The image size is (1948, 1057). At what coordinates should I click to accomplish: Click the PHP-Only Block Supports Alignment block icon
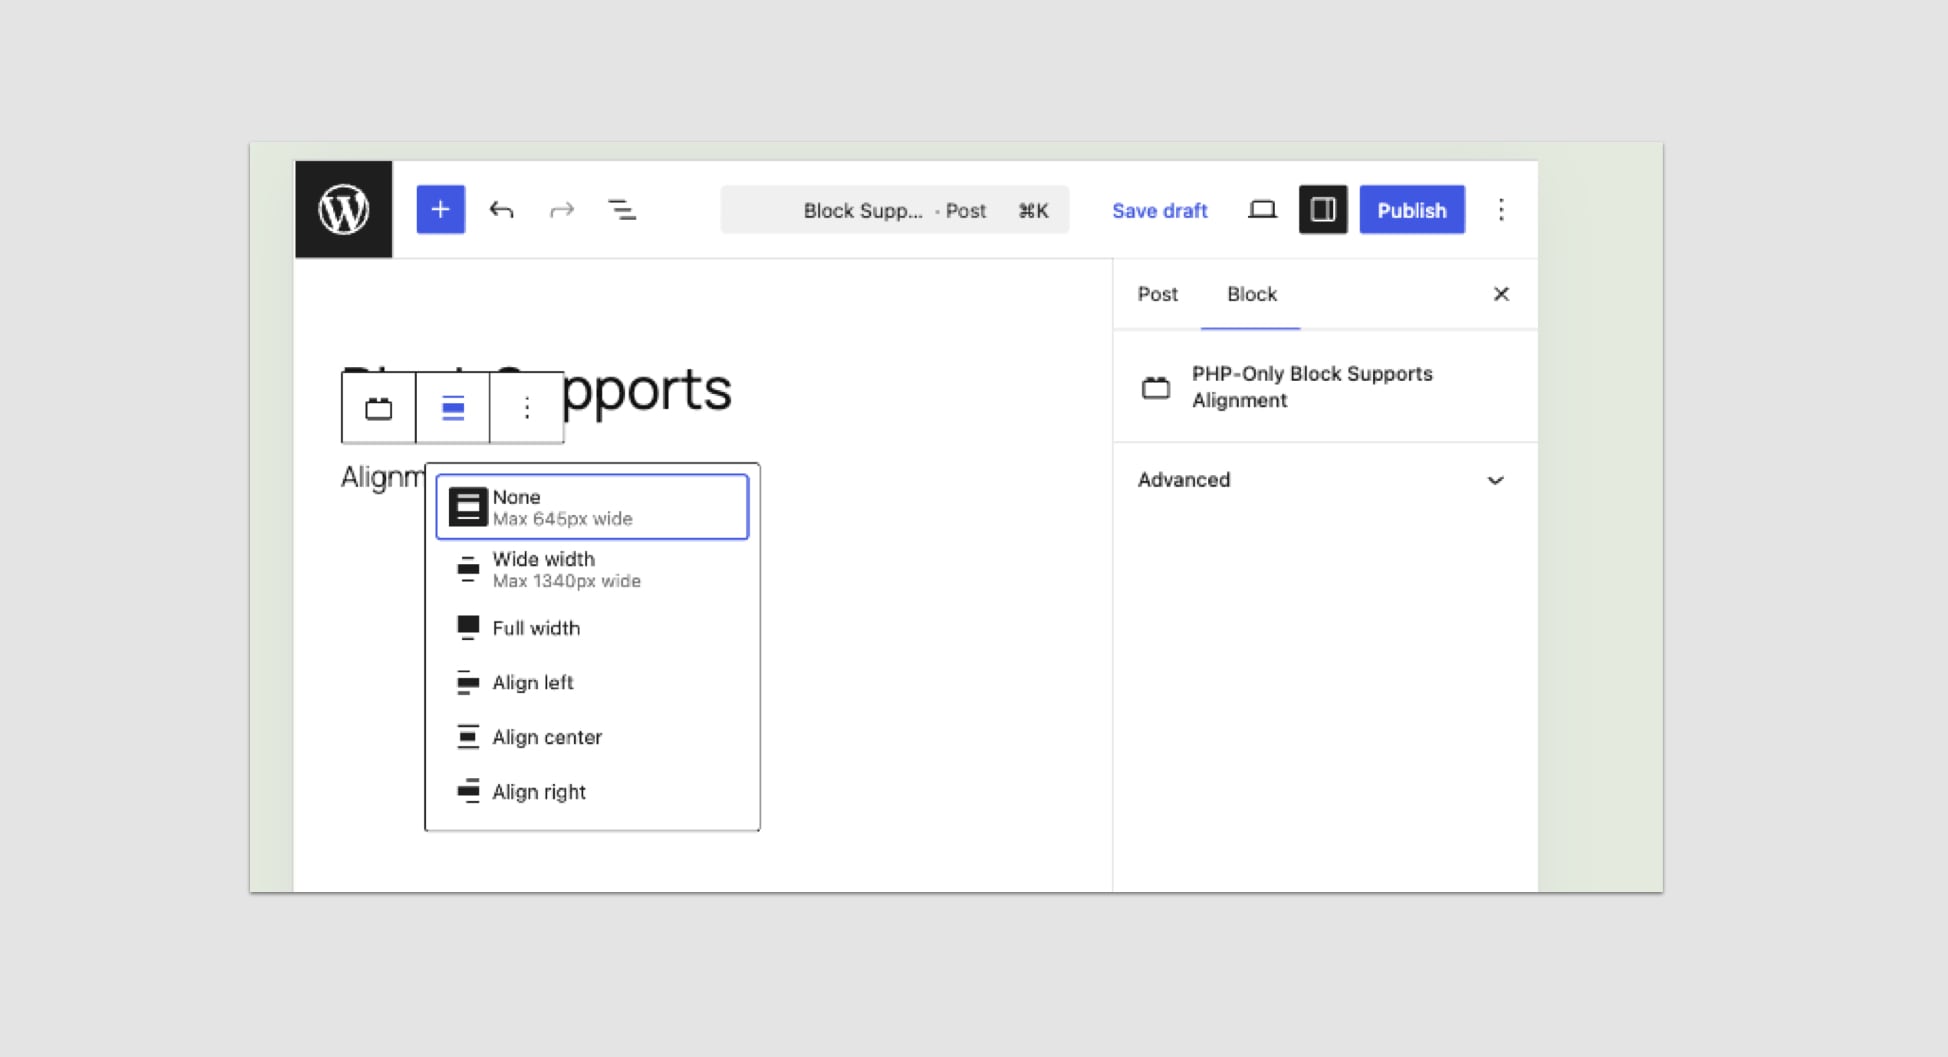1156,387
